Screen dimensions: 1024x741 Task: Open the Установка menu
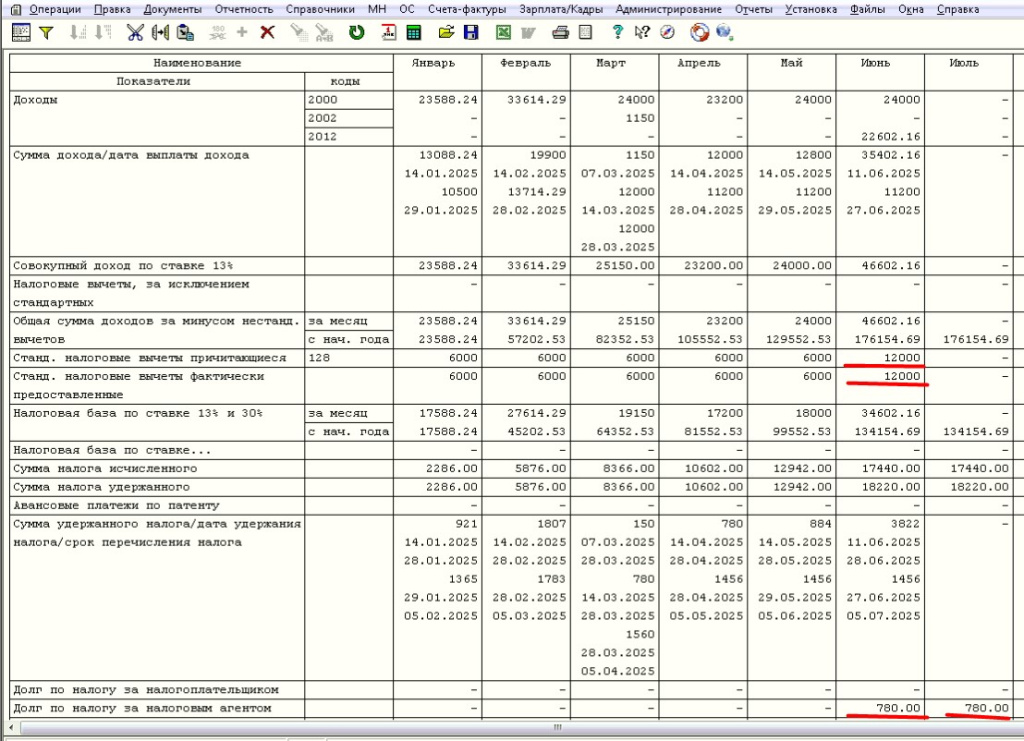[811, 9]
